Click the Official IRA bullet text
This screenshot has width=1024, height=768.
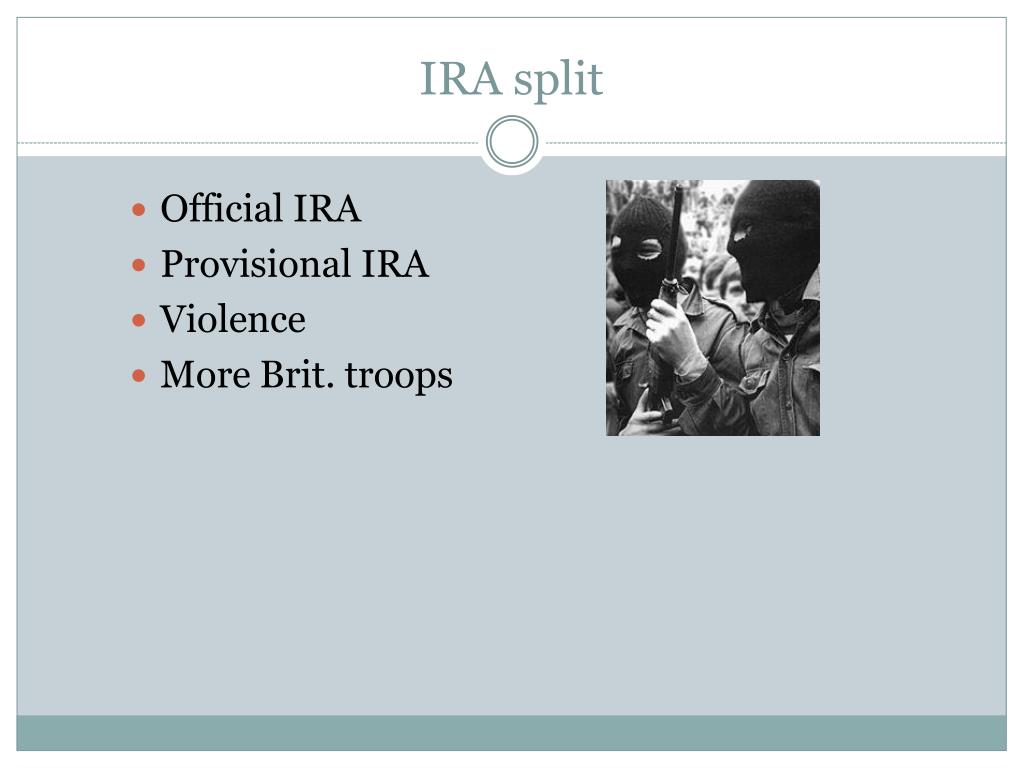pyautogui.click(x=261, y=208)
